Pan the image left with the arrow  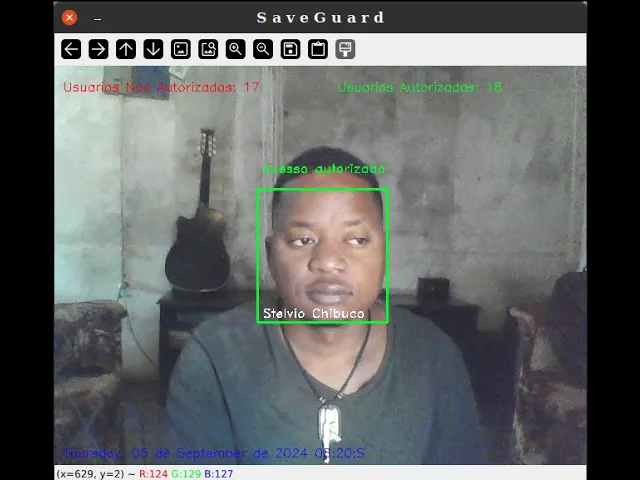point(71,49)
